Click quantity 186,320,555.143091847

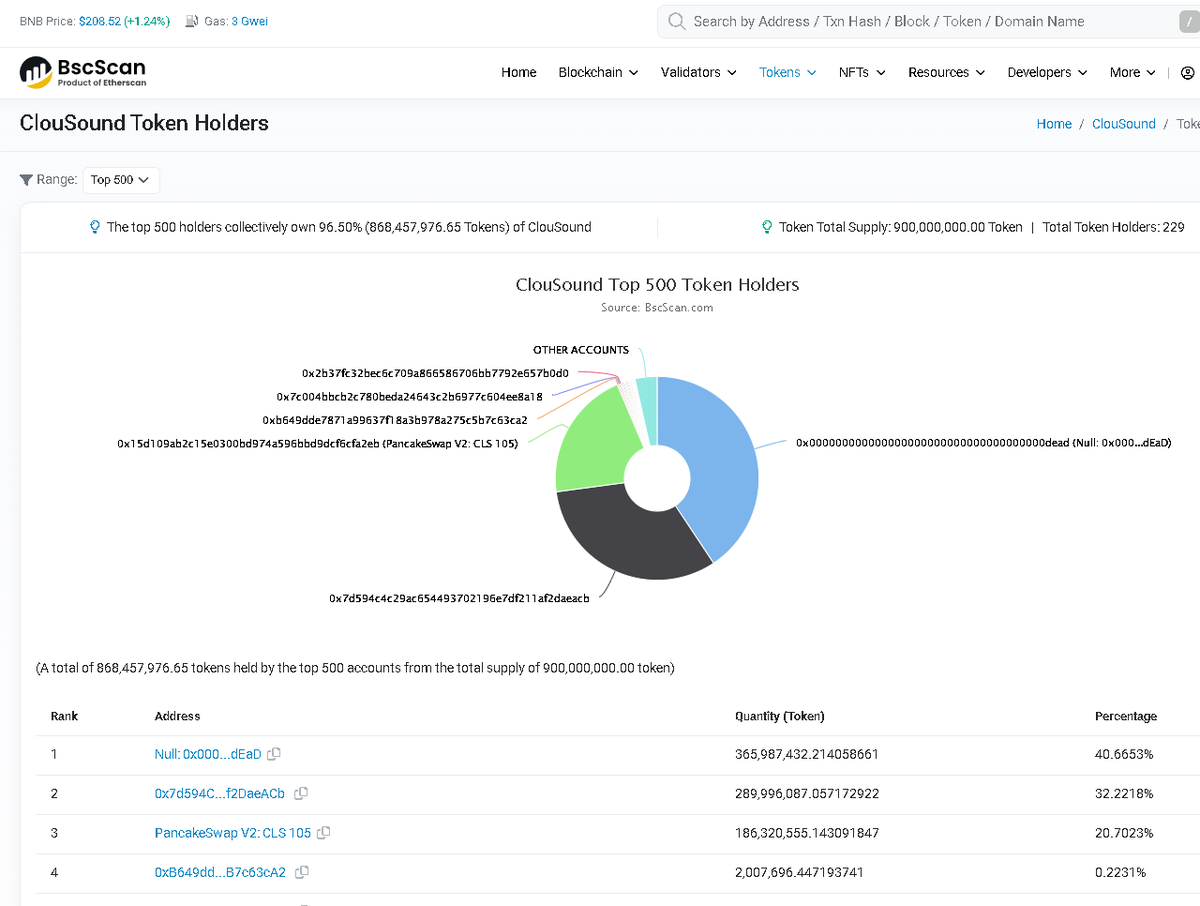tap(807, 833)
